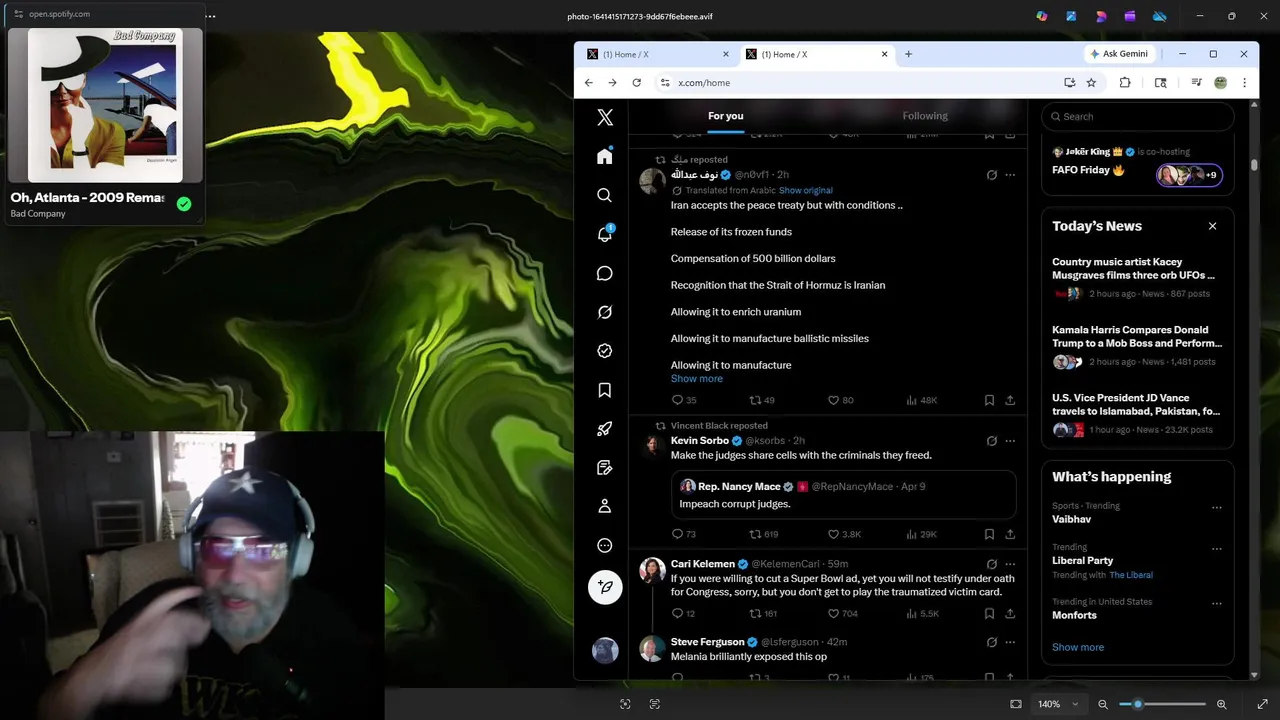Viewport: 1280px width, 720px height.
Task: Go back in the browser
Action: pos(589,83)
